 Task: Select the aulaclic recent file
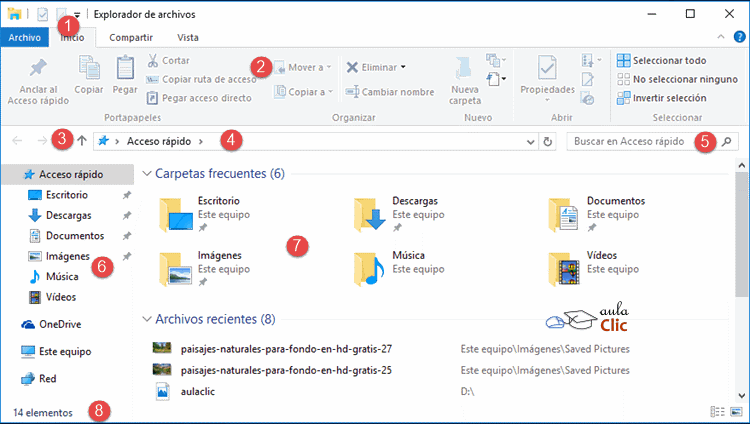pyautogui.click(x=198, y=391)
